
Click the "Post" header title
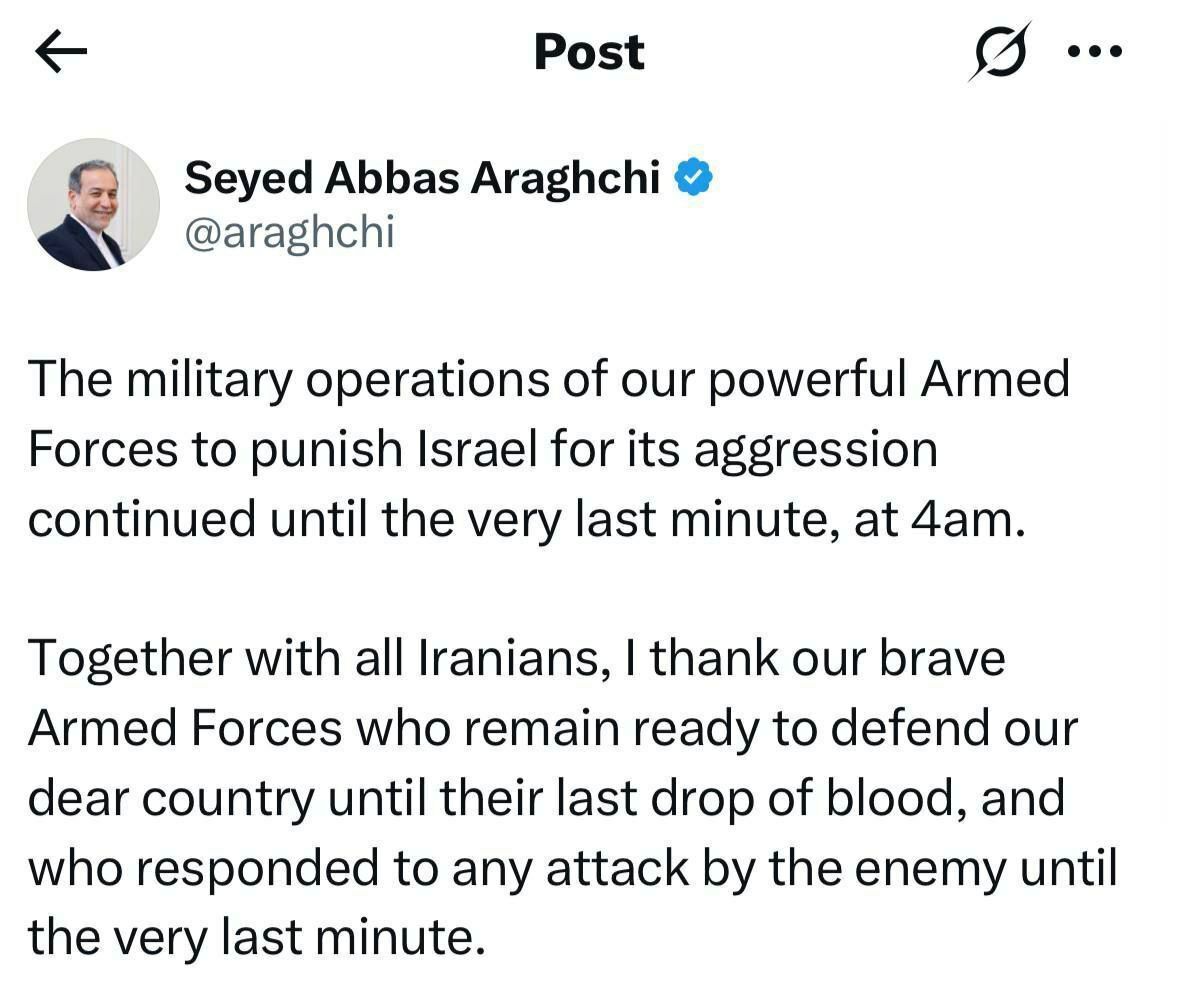[589, 52]
